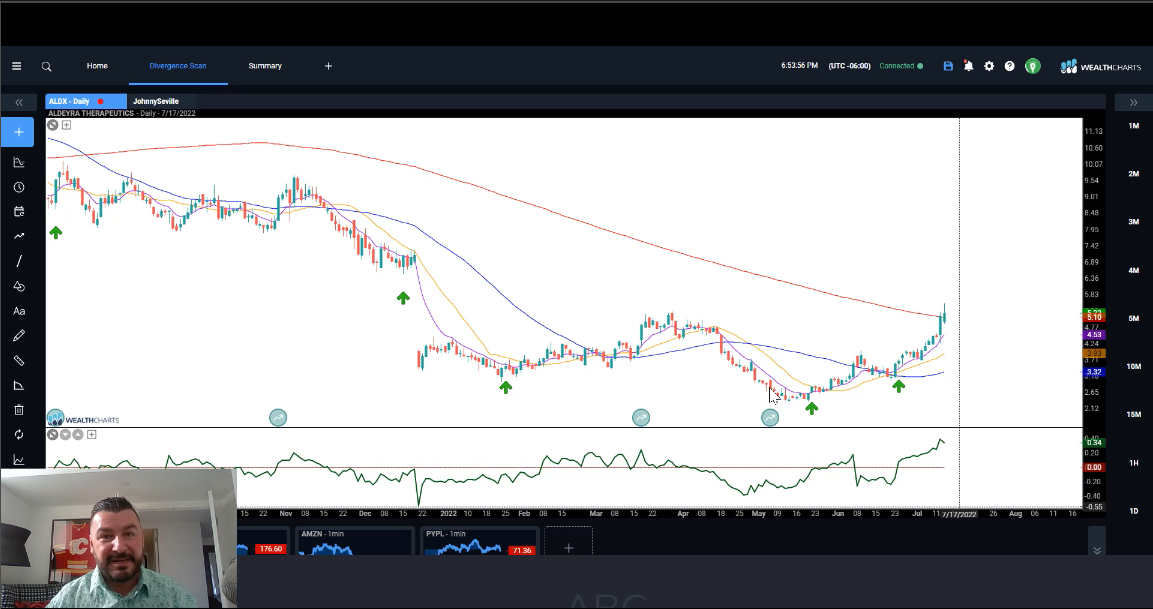Switch to the Divergence Scan tab
This screenshot has height=609, width=1153.
[x=178, y=66]
